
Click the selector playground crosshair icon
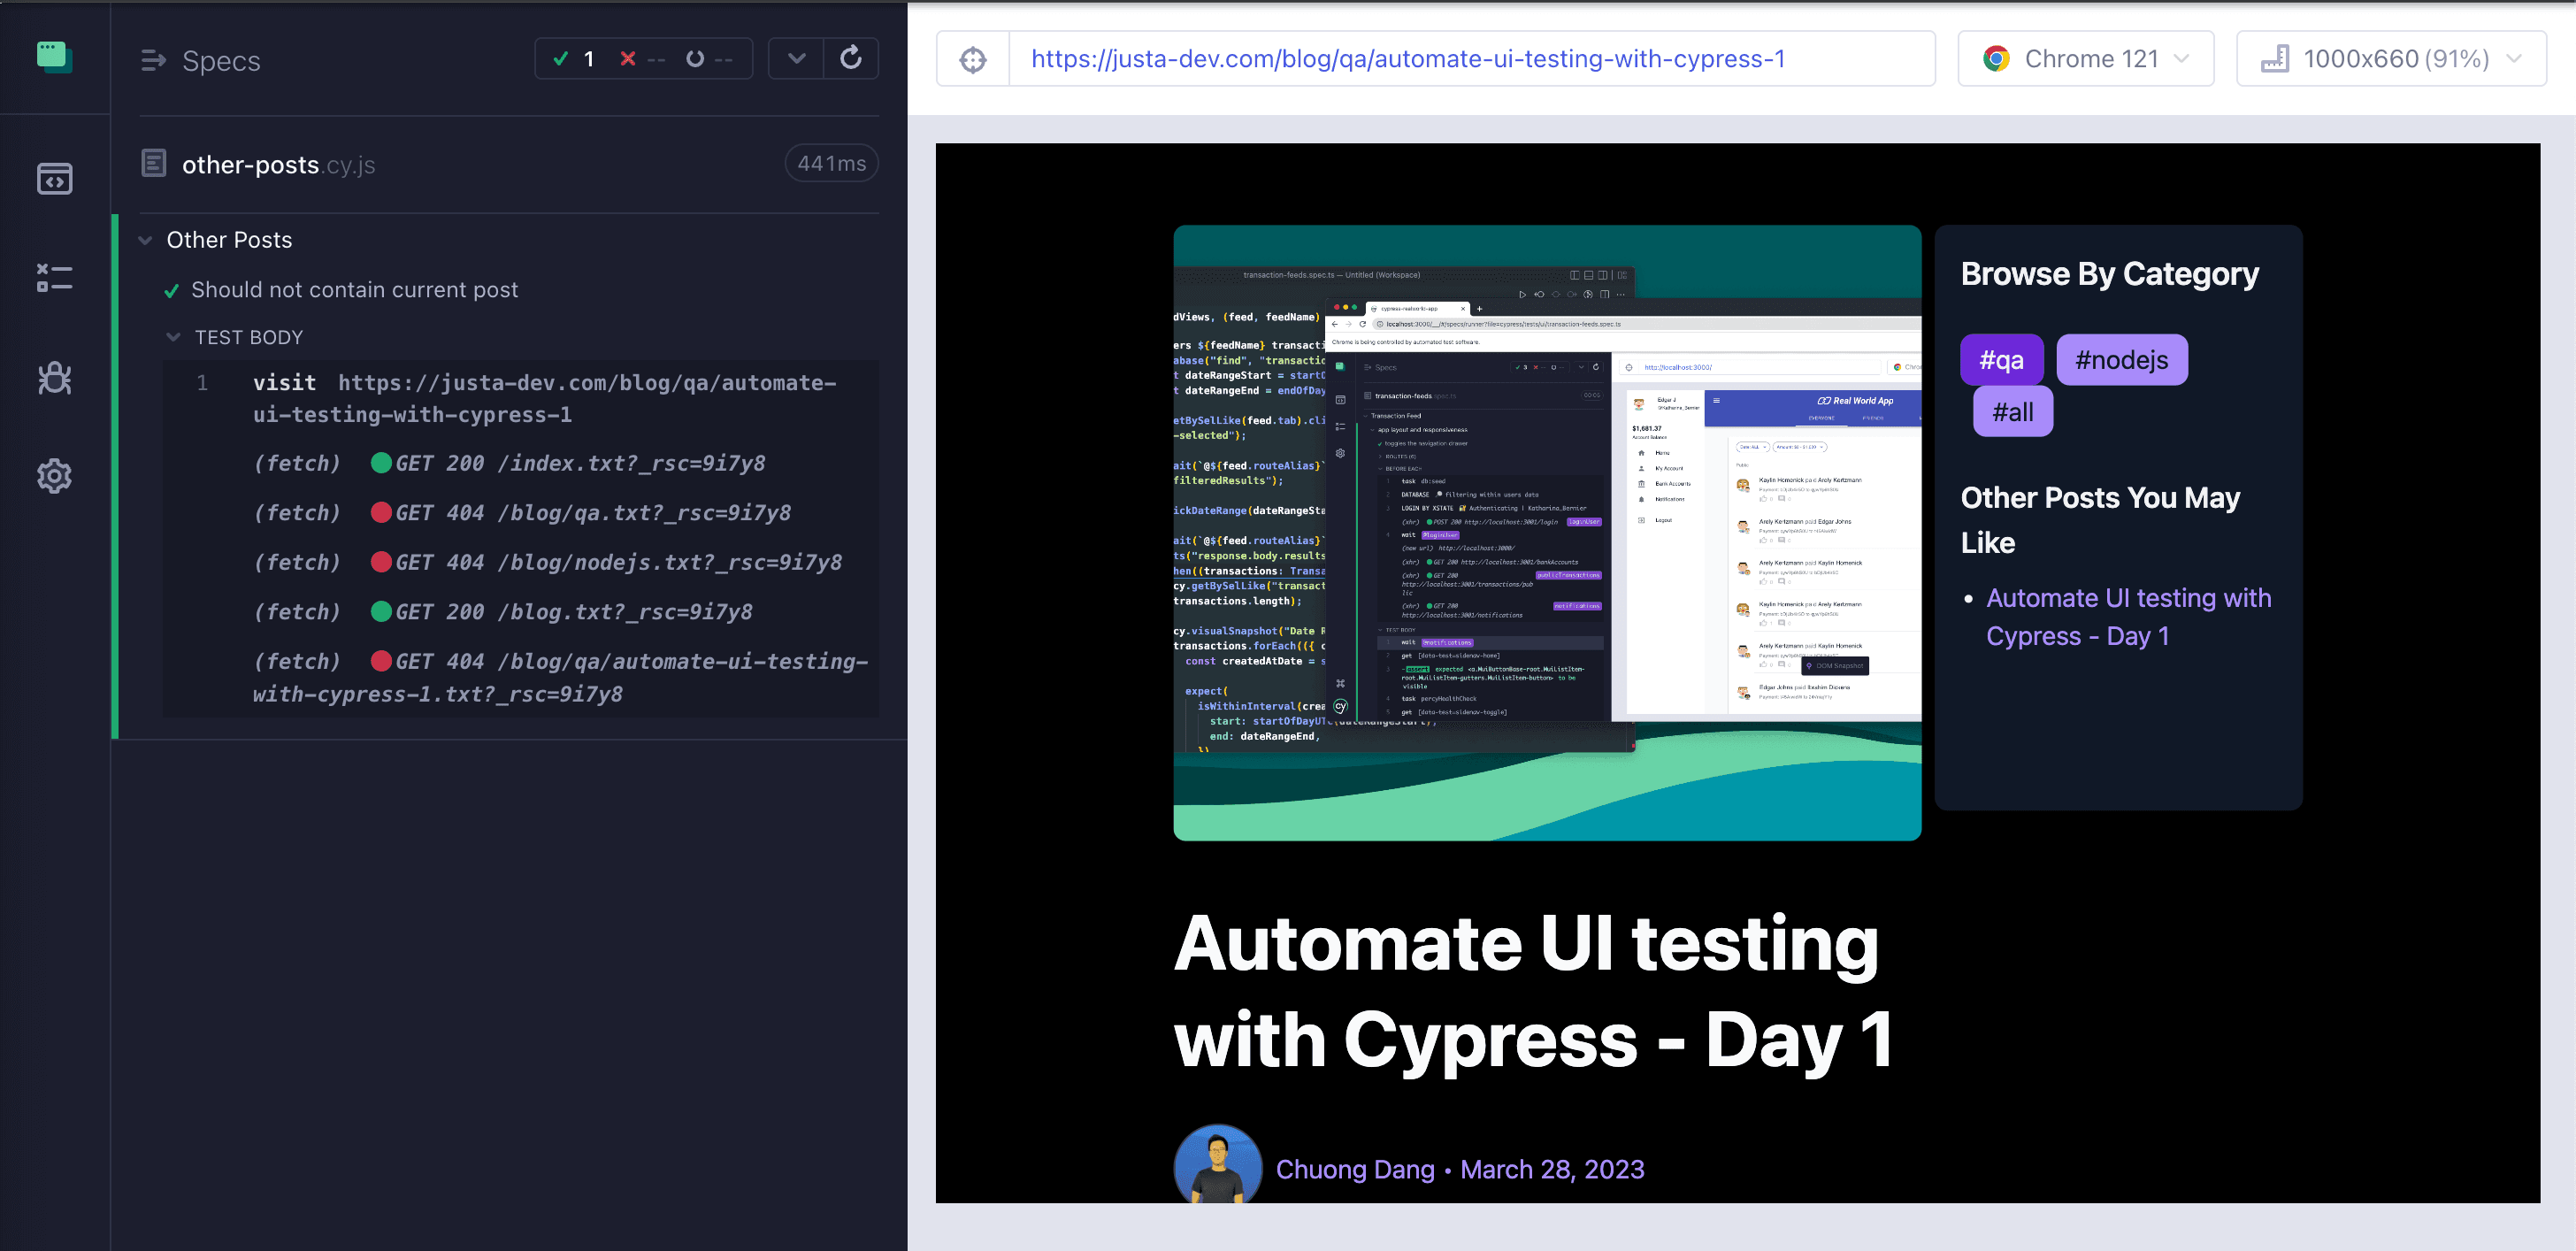(973, 59)
